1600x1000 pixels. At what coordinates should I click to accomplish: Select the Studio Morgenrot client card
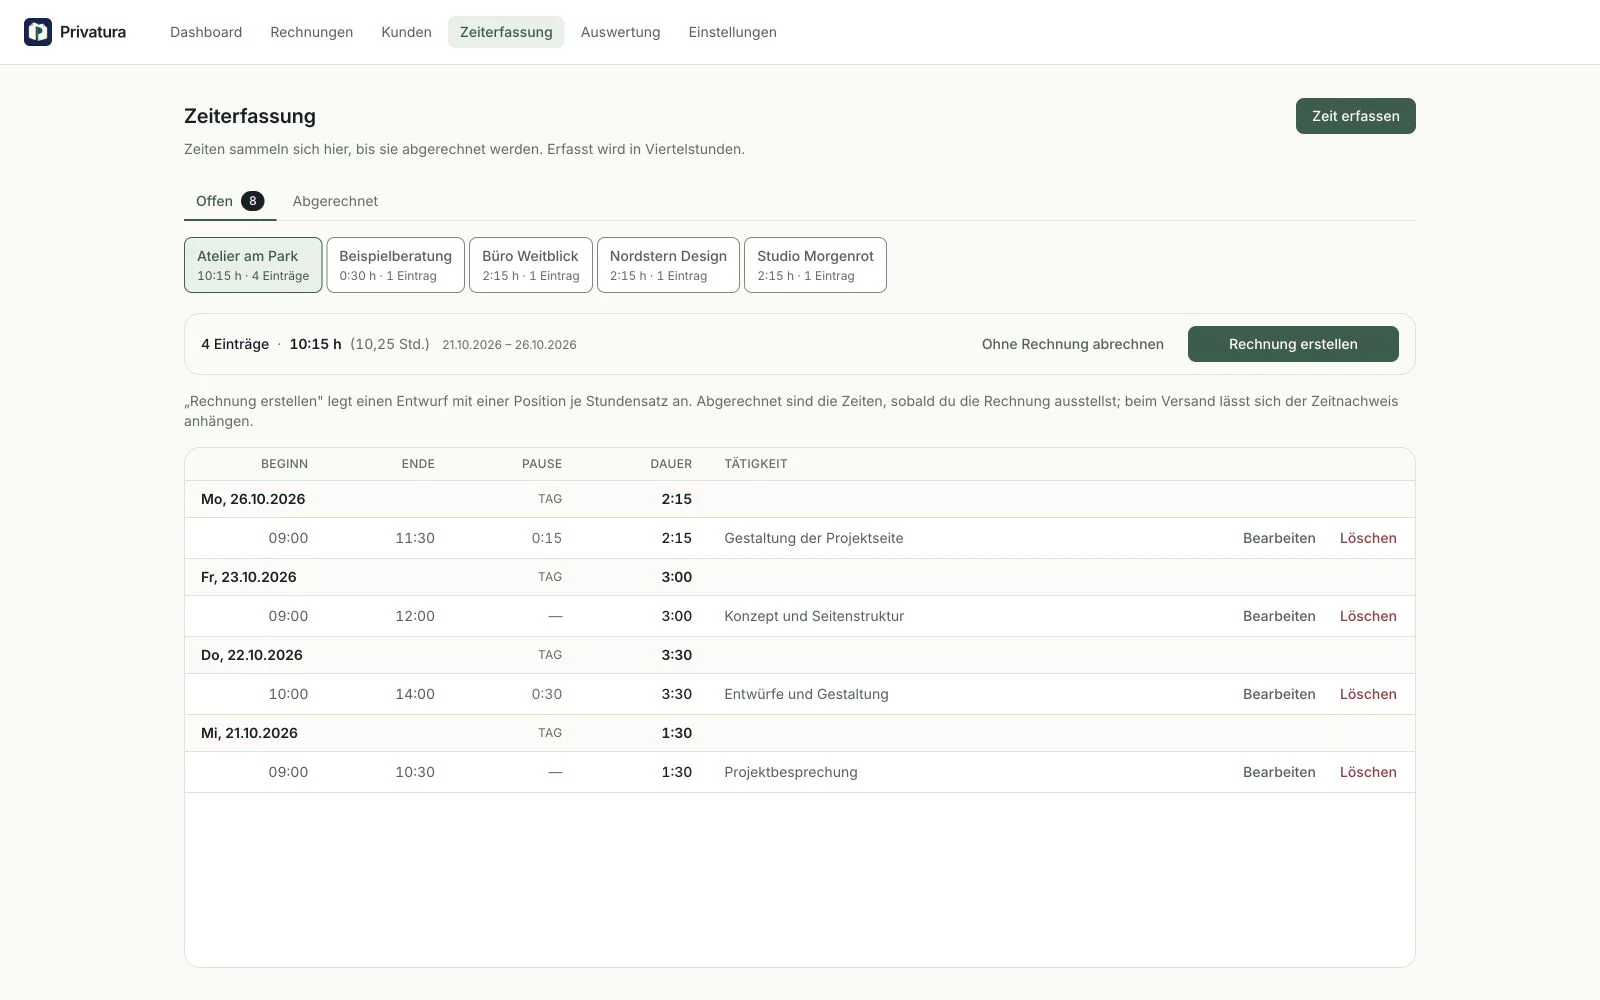815,265
